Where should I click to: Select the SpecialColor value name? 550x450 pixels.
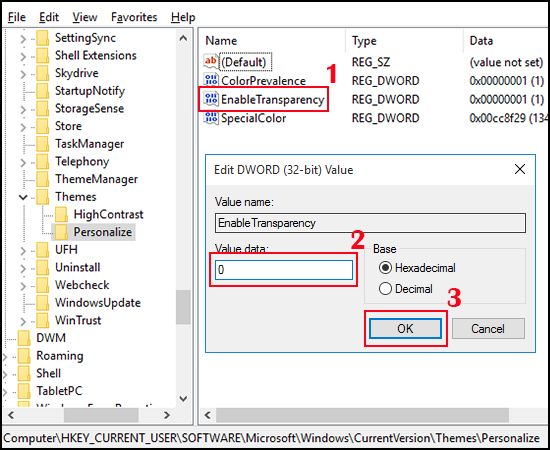coord(253,118)
